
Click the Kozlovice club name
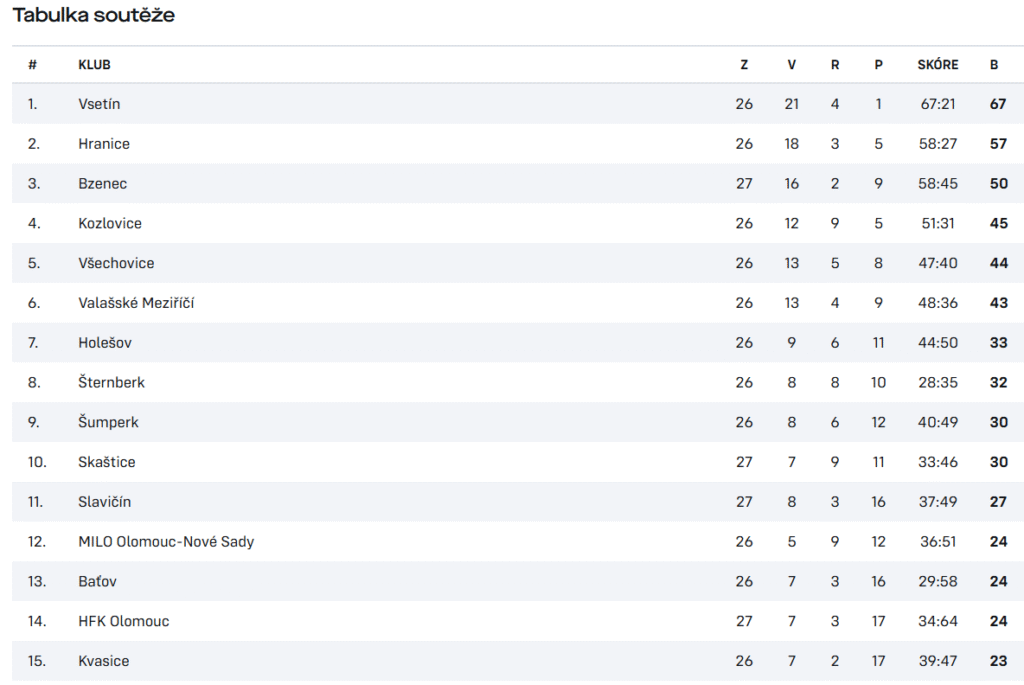tap(110, 223)
